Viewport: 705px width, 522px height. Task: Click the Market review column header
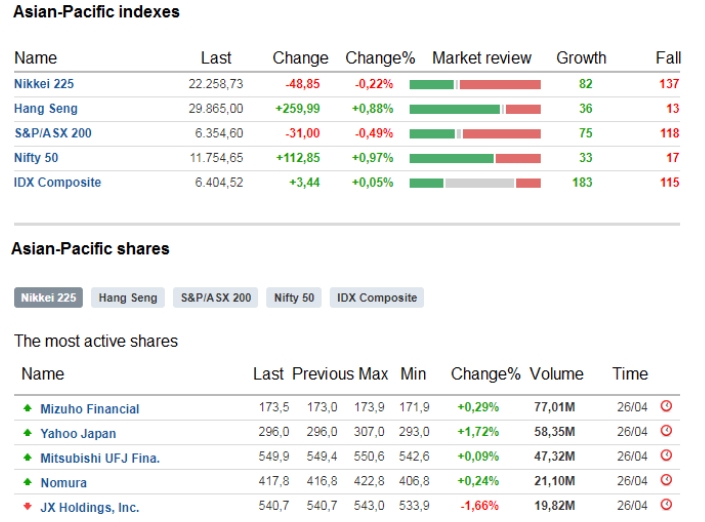click(482, 58)
